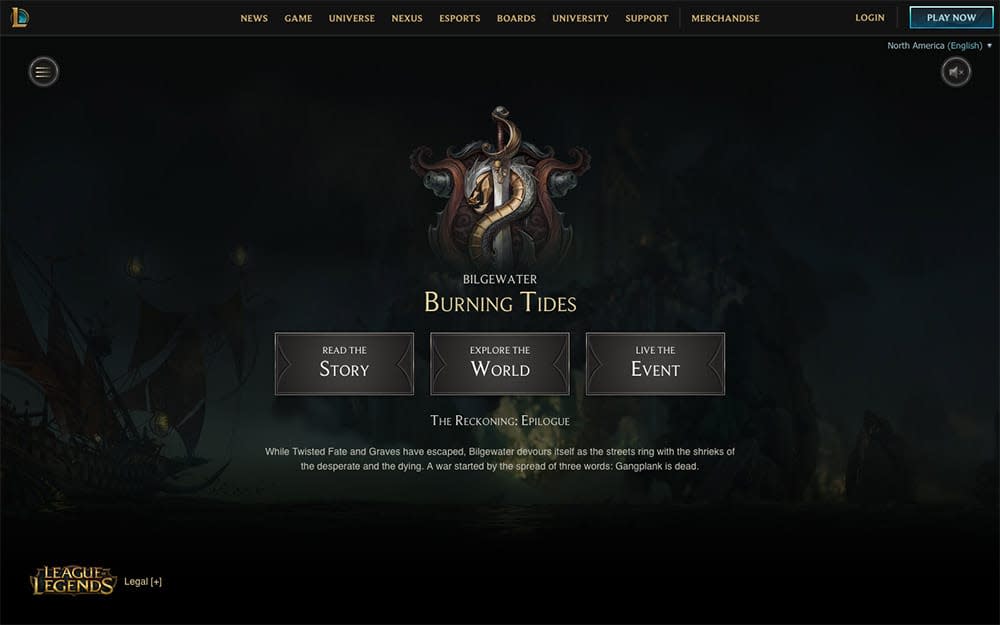The image size is (1000, 625).
Task: Select the Read the Story button
Action: pyautogui.click(x=344, y=364)
